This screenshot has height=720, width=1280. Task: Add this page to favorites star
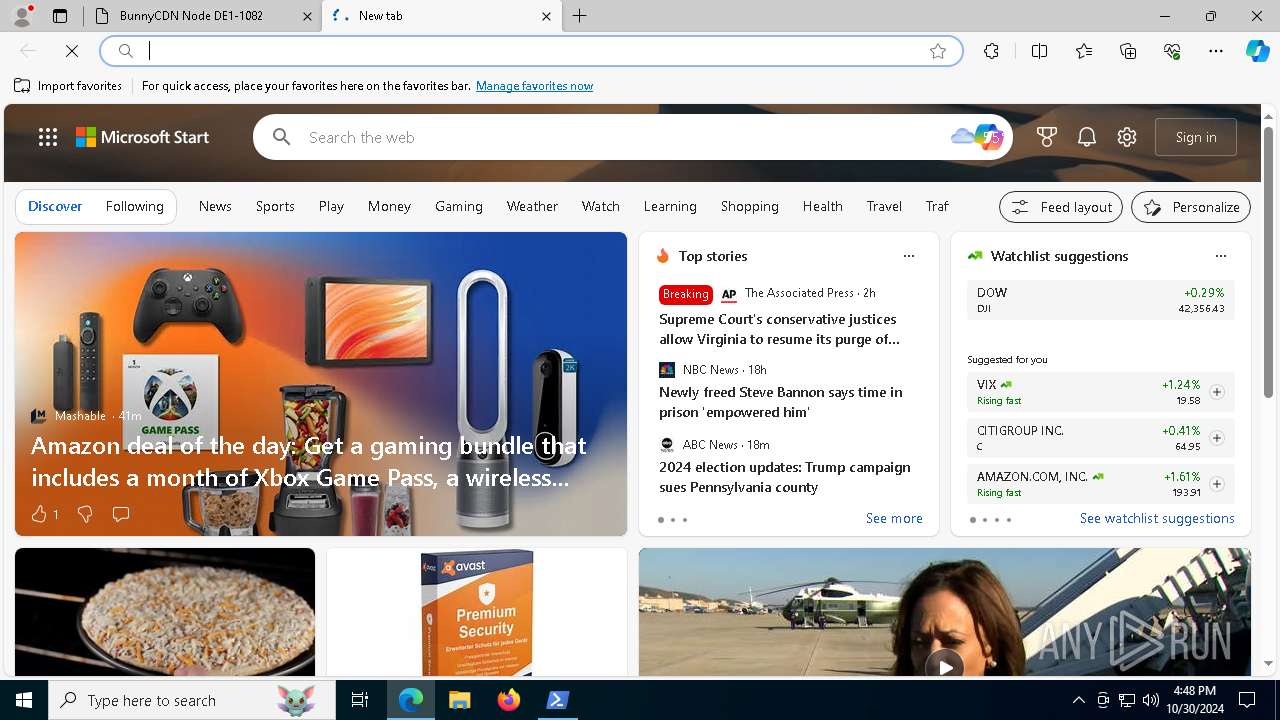click(x=938, y=51)
